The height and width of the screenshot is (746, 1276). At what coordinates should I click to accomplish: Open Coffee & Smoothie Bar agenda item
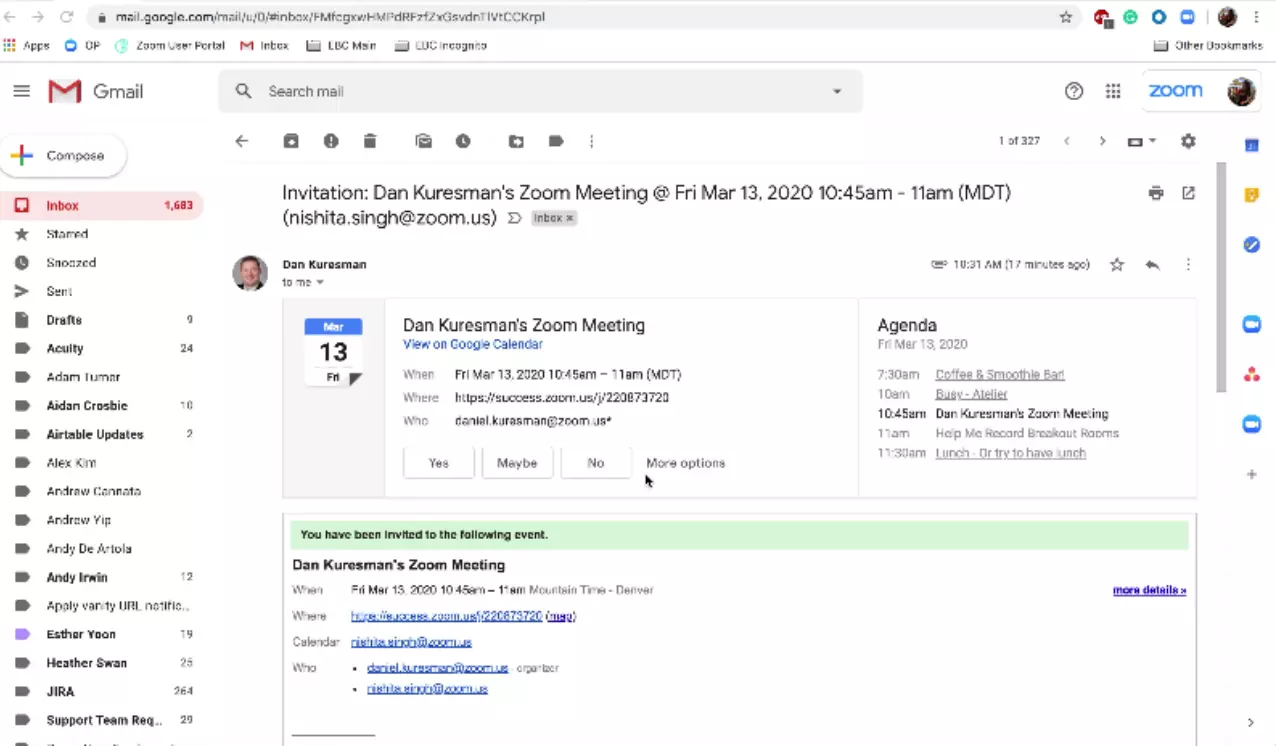1000,374
